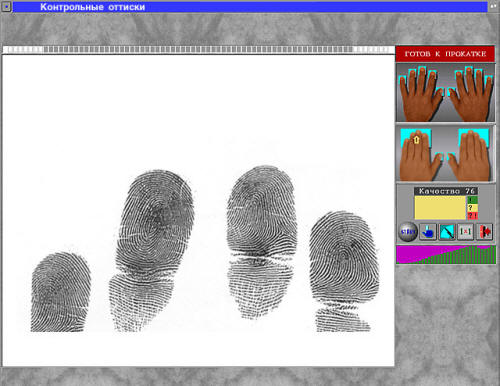Click the magenta-green histogram panel
The height and width of the screenshot is (386, 500).
(446, 255)
